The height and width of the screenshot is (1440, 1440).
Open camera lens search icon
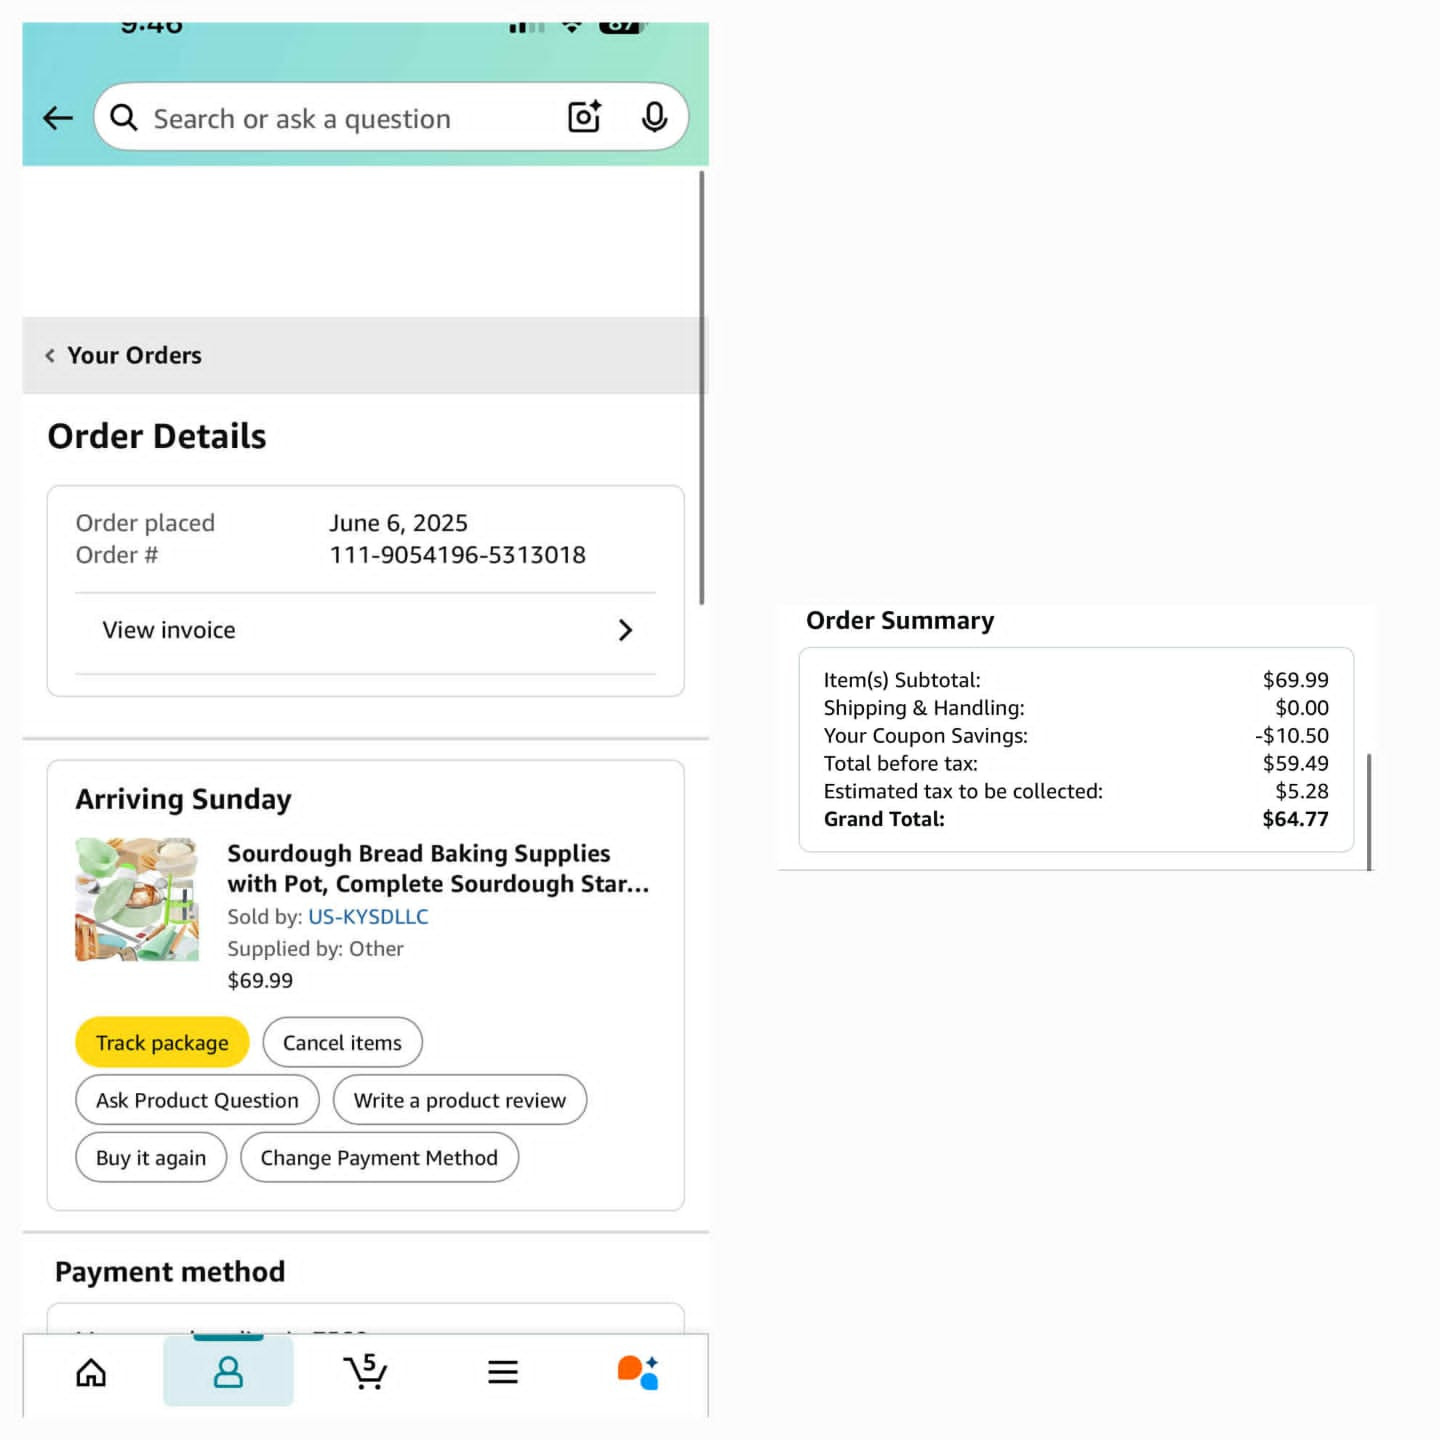584,117
